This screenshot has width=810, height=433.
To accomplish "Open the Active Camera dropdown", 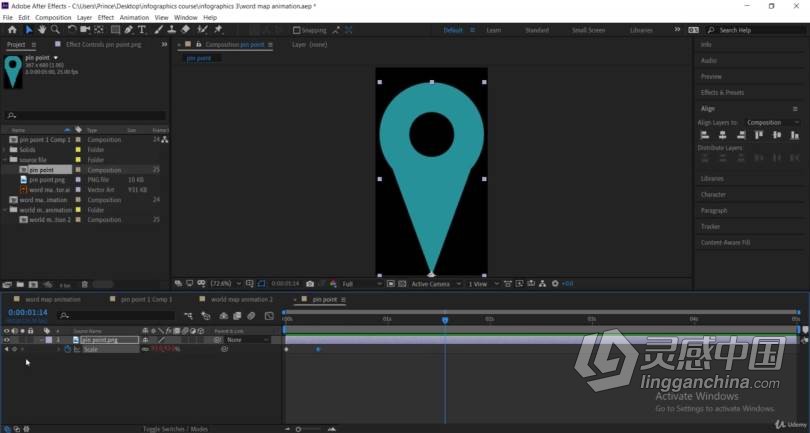I will [435, 284].
